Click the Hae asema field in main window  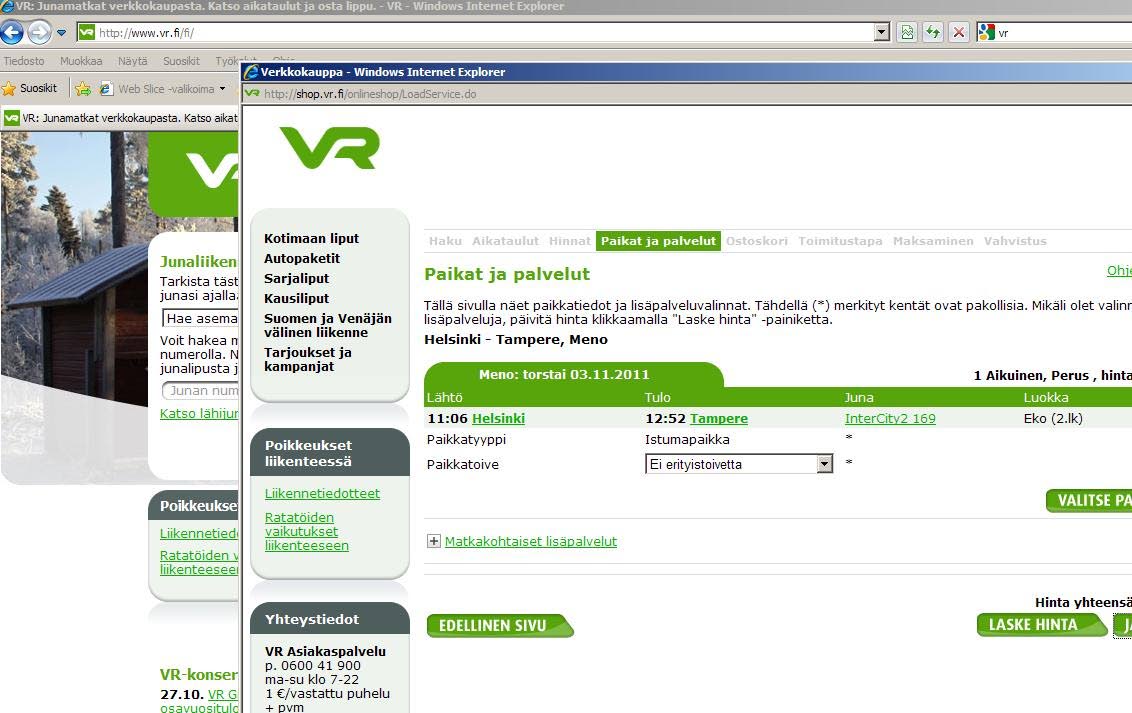(200, 318)
